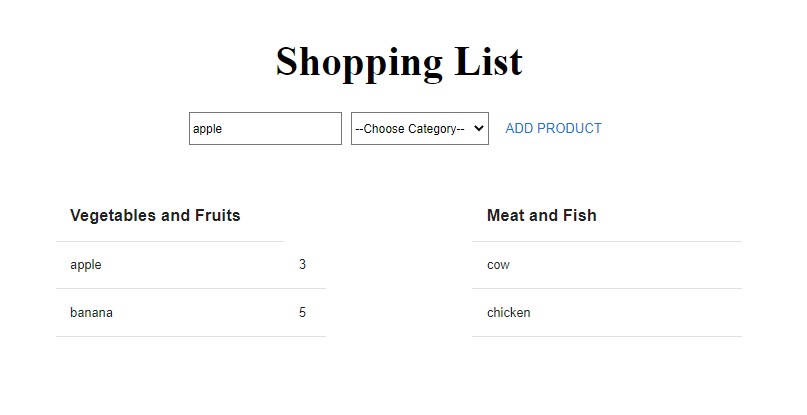807x415 pixels.
Task: Click the chevron arrow of the category select
Action: click(479, 128)
